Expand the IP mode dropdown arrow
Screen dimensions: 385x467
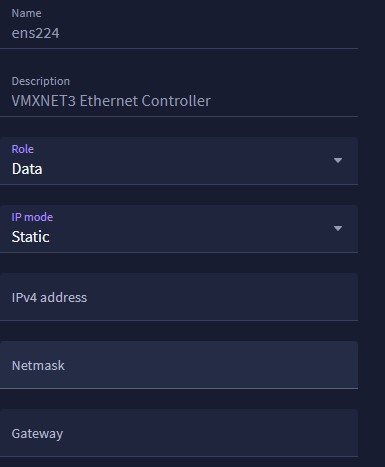click(338, 228)
